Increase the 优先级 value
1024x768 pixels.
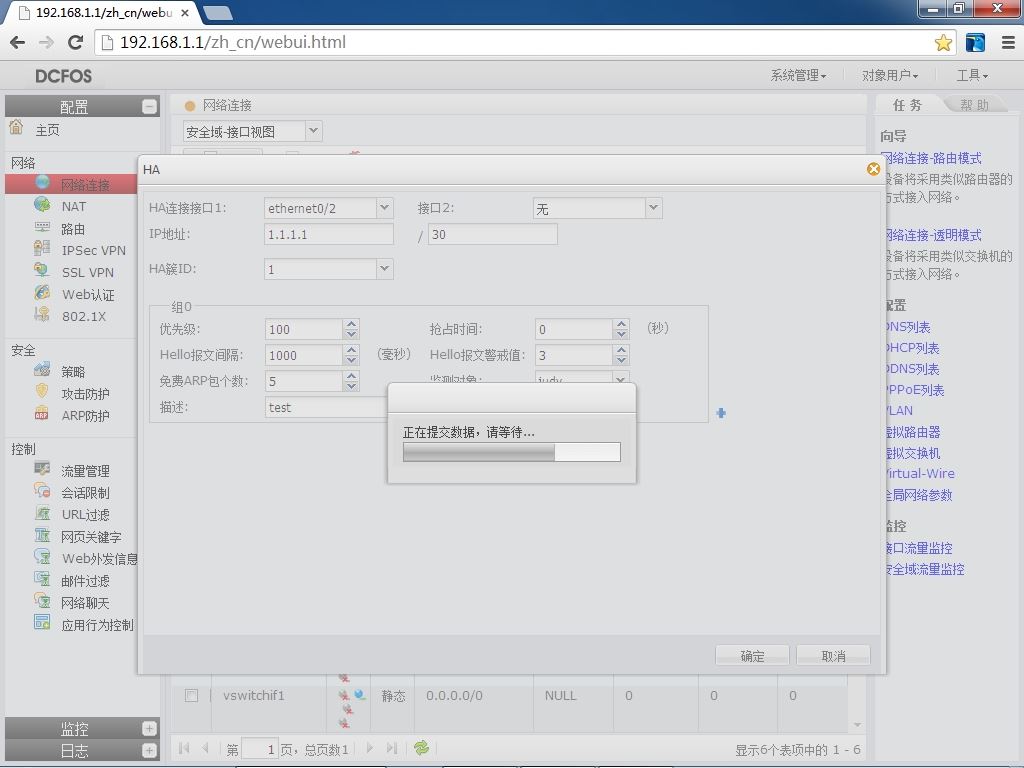pos(351,324)
